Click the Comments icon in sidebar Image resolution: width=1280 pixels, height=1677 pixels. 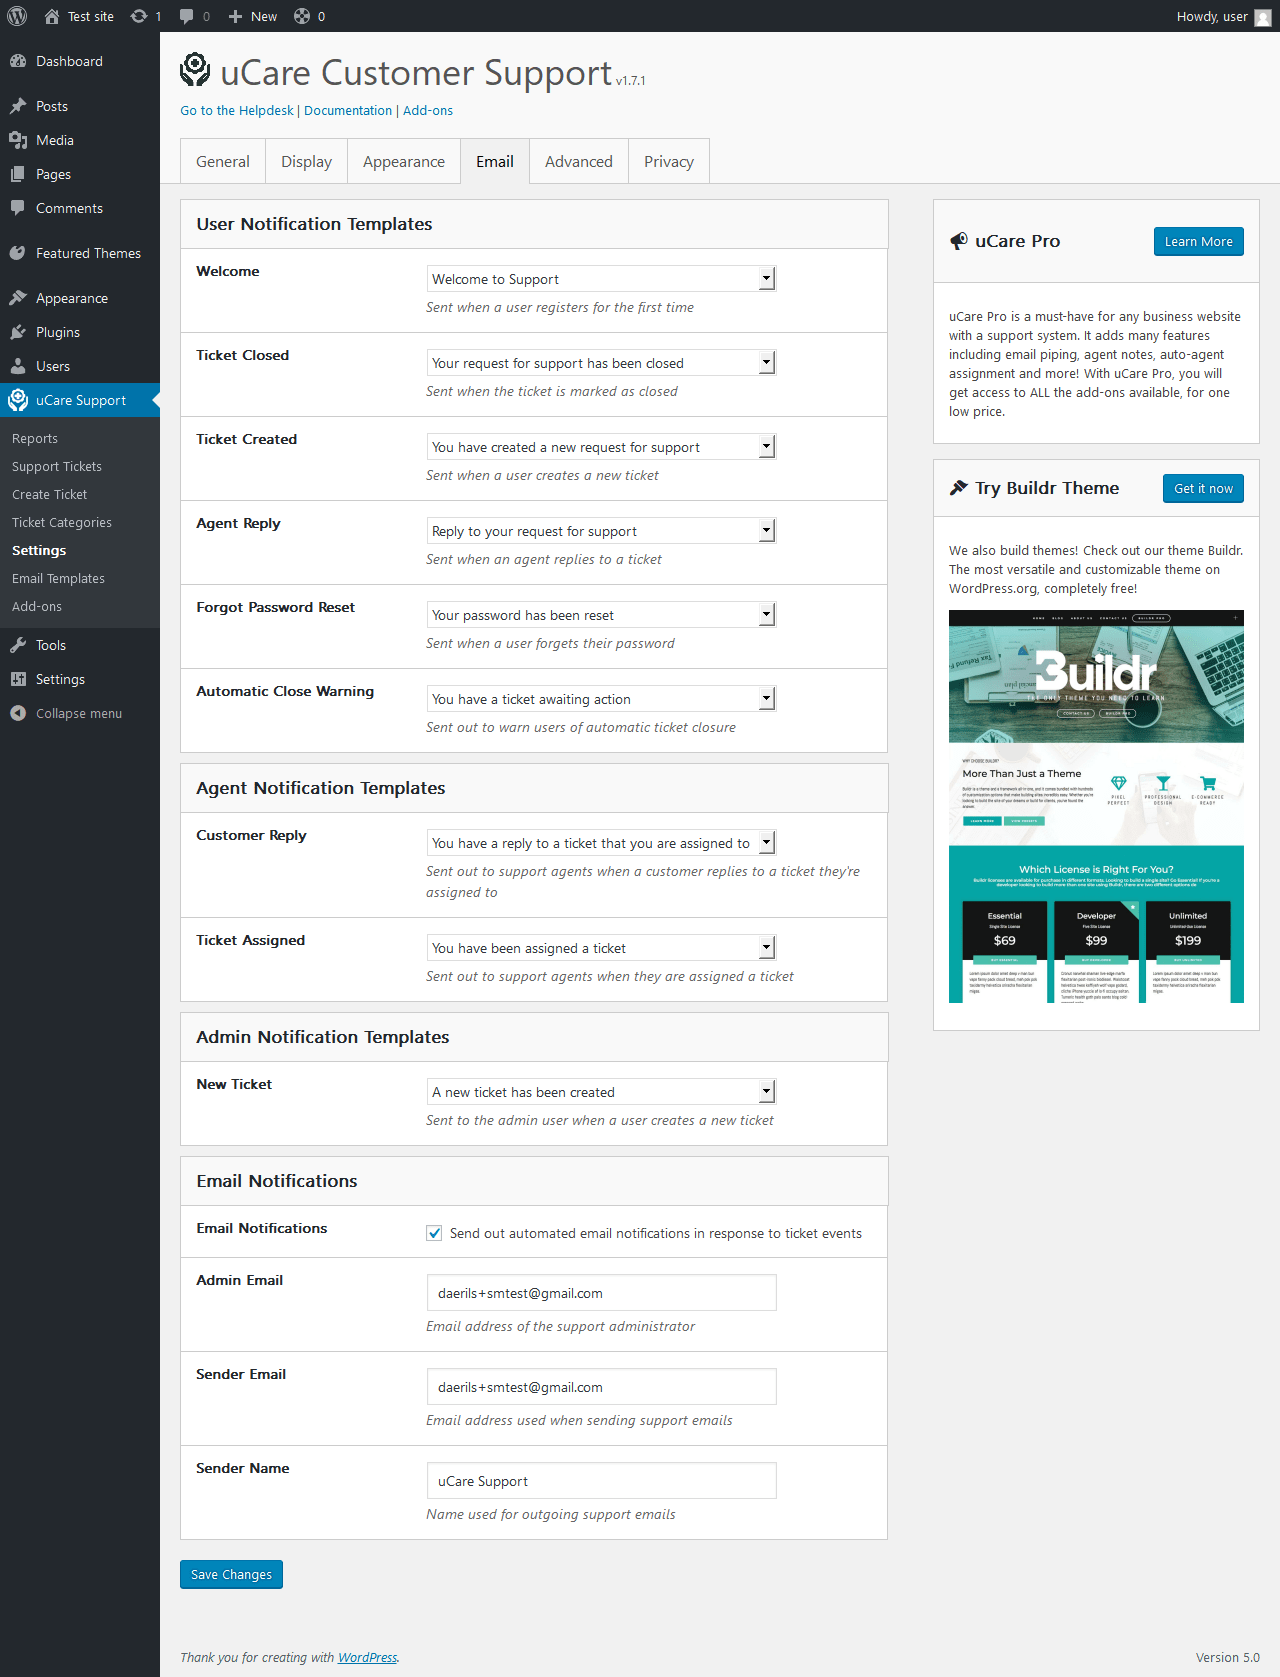(x=18, y=208)
